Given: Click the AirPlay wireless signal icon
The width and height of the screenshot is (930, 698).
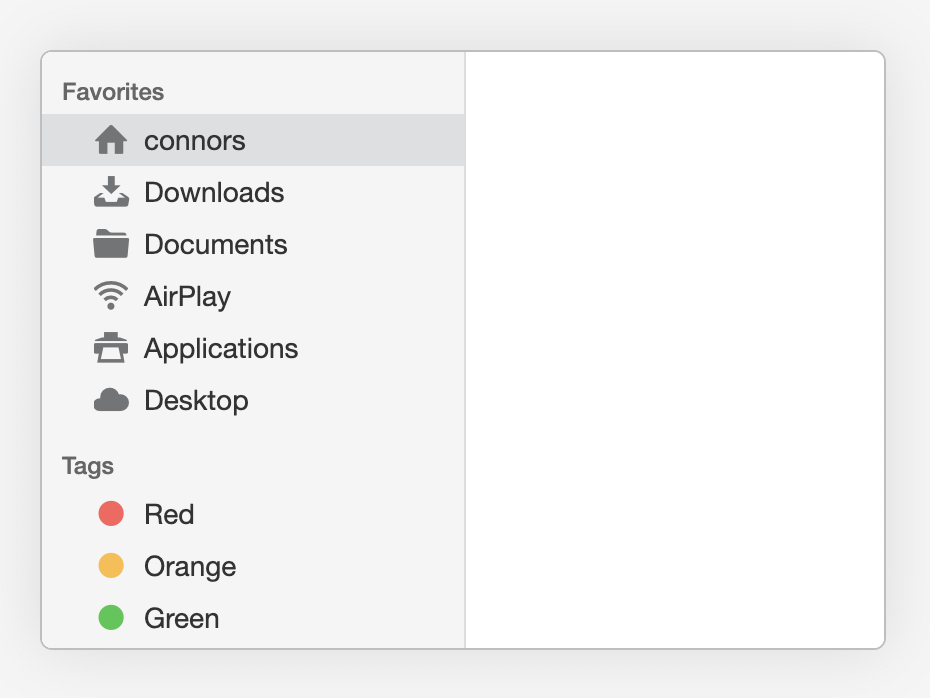Looking at the screenshot, I should pos(111,295).
